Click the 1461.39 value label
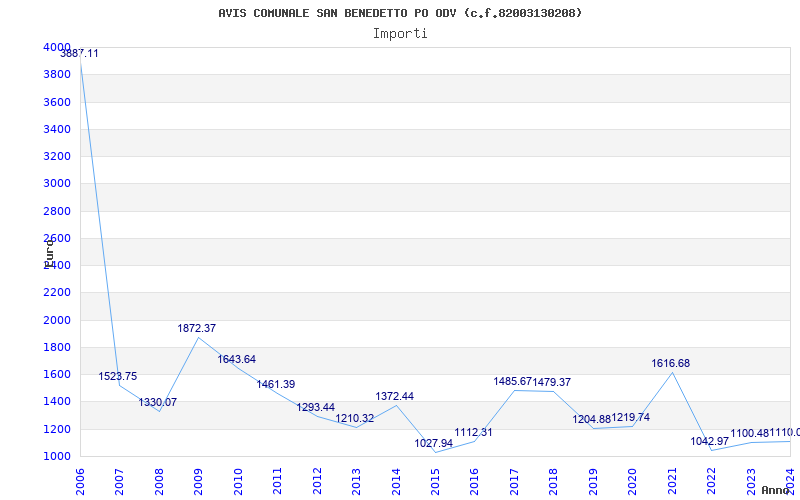The image size is (800, 500). 275,384
